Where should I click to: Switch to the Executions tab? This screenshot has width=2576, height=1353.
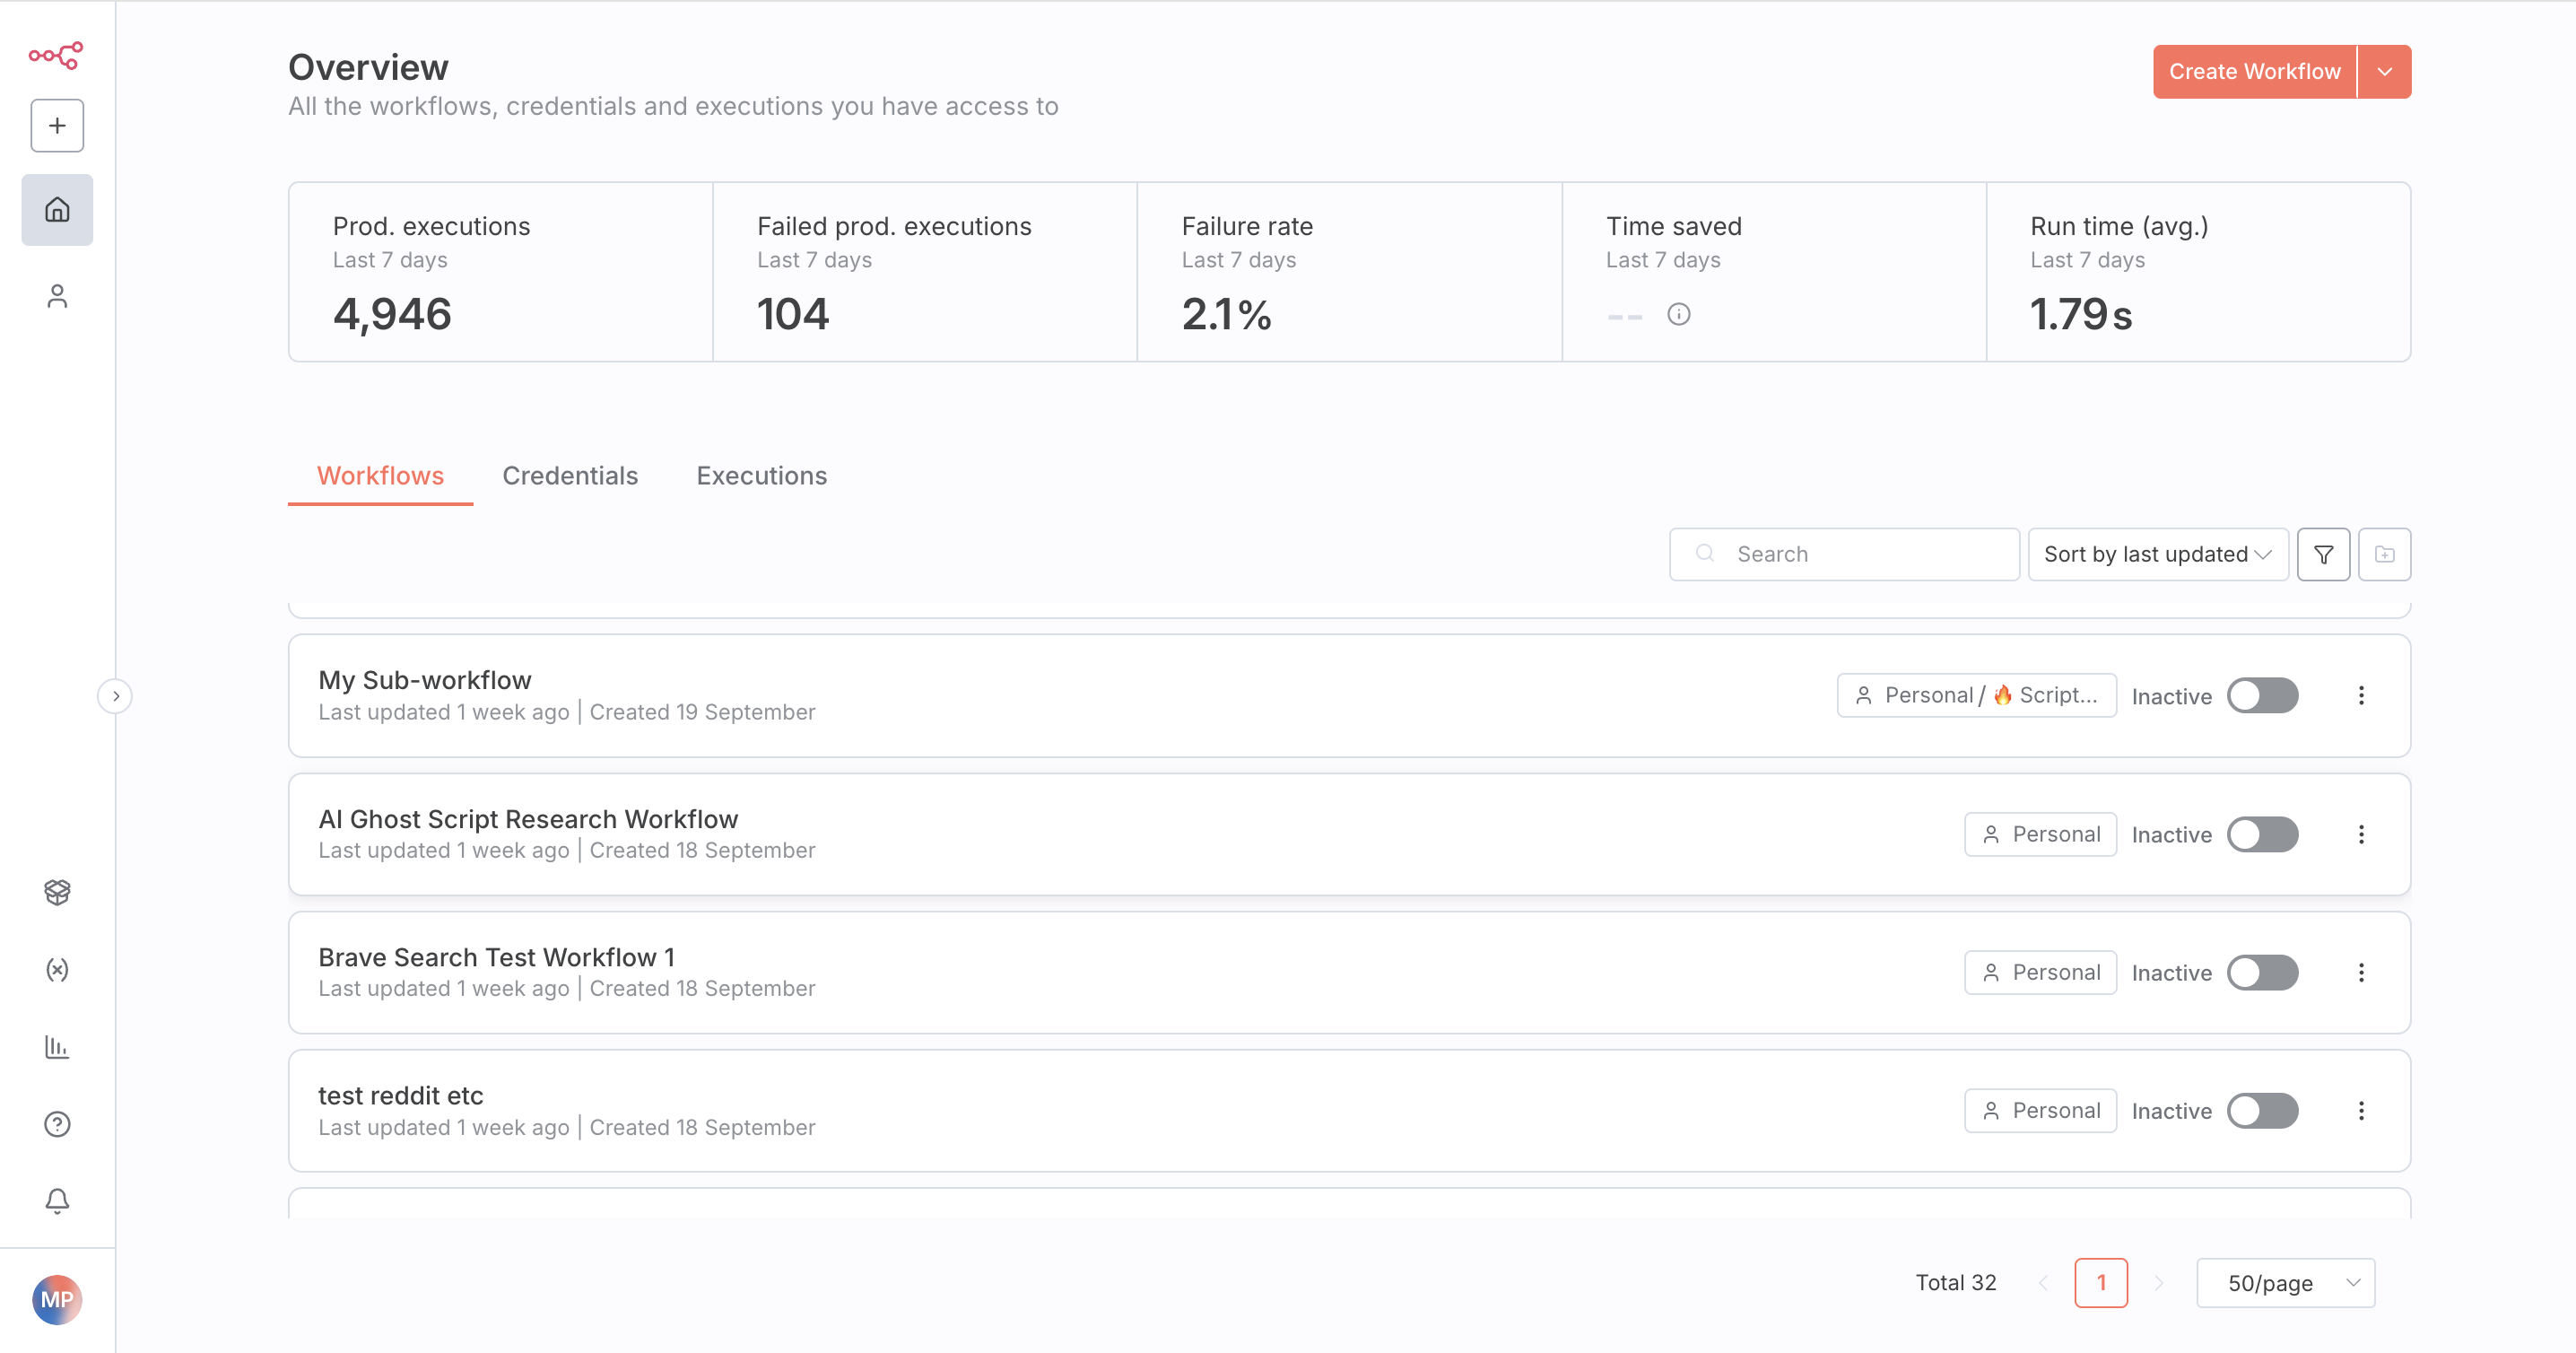click(761, 476)
